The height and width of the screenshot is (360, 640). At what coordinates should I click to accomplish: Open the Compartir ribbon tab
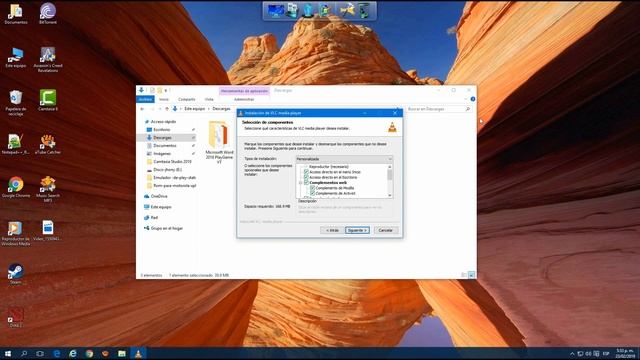tap(187, 99)
